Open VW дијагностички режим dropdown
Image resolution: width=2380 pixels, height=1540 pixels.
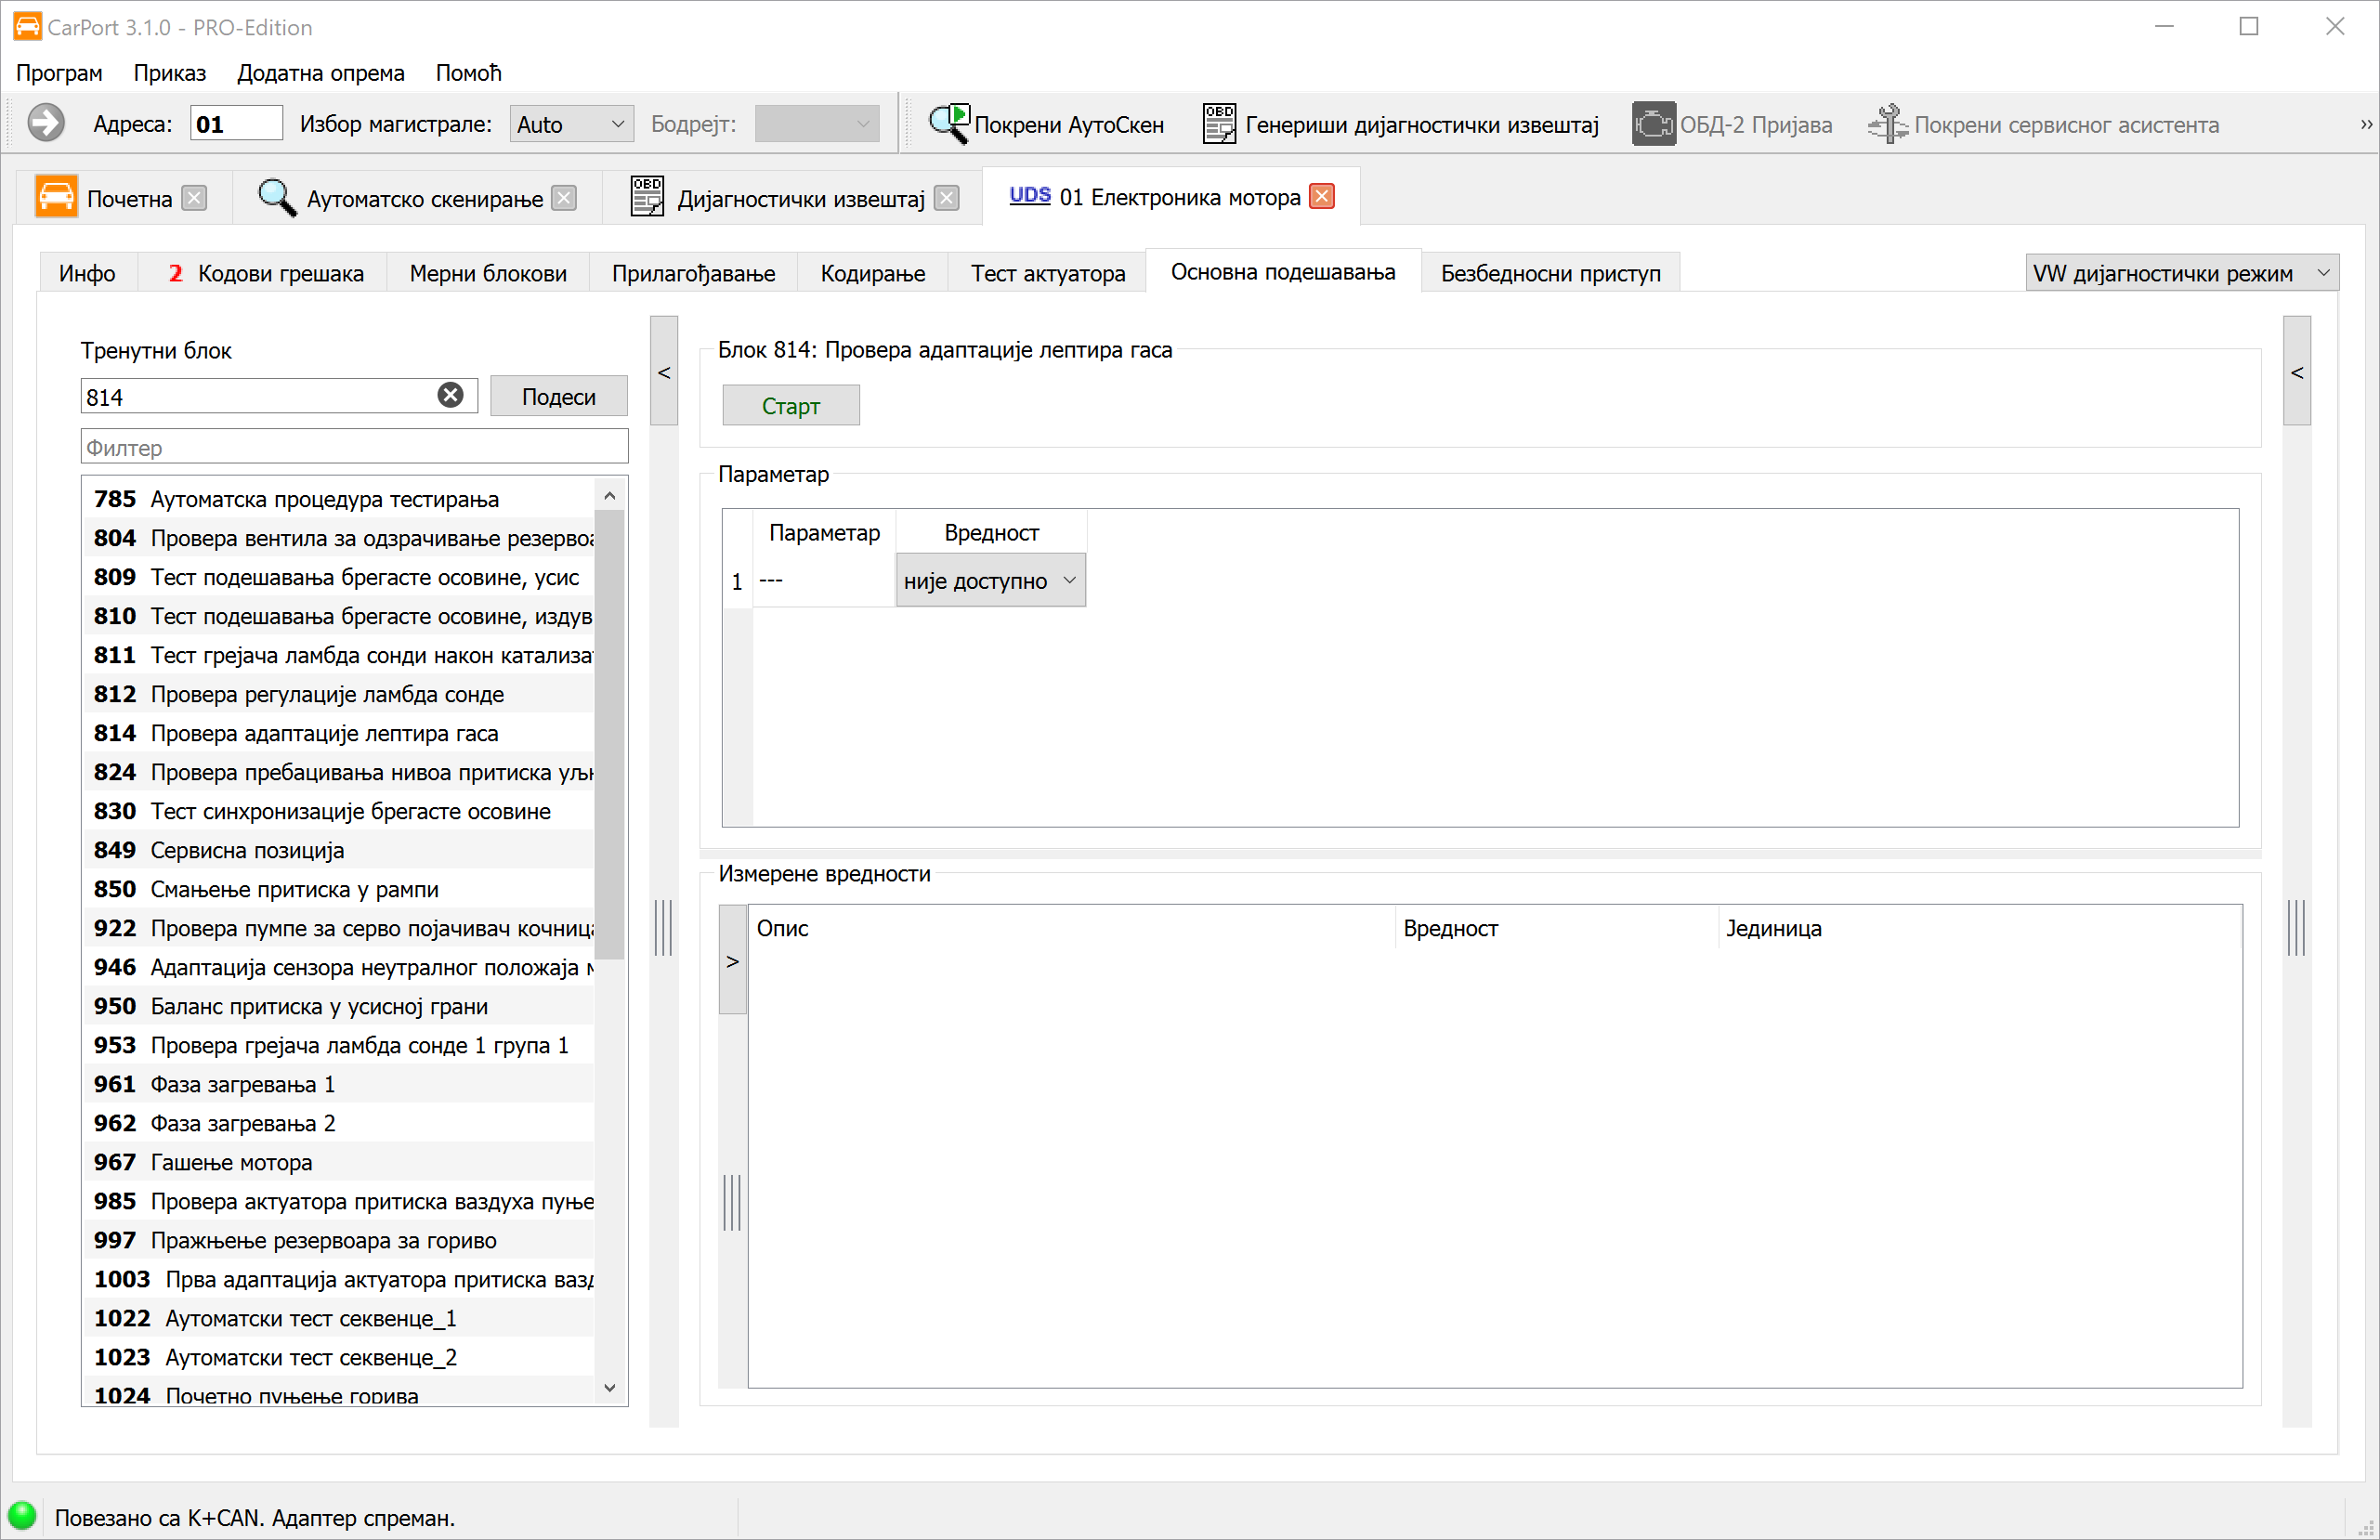tap(2181, 273)
